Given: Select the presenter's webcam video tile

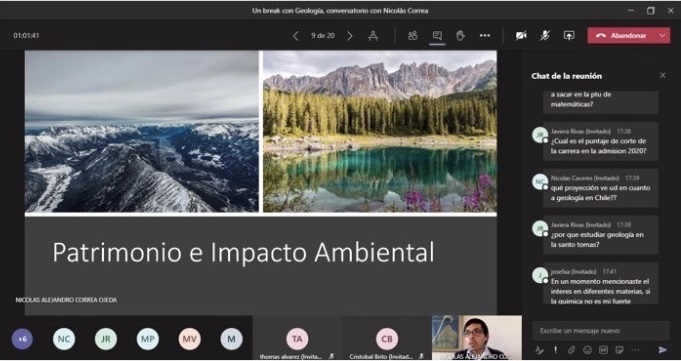Looking at the screenshot, I should (x=477, y=338).
